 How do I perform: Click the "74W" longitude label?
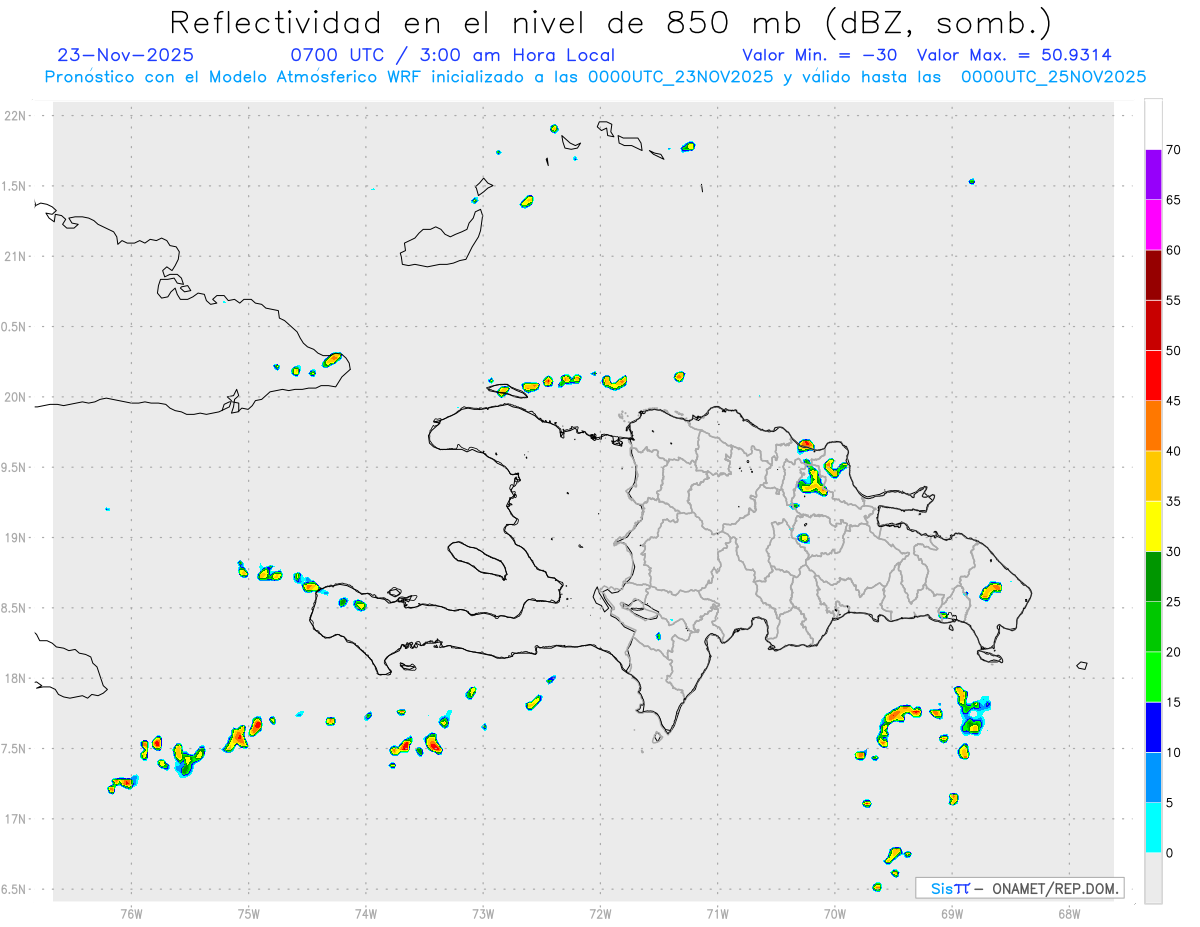366,914
